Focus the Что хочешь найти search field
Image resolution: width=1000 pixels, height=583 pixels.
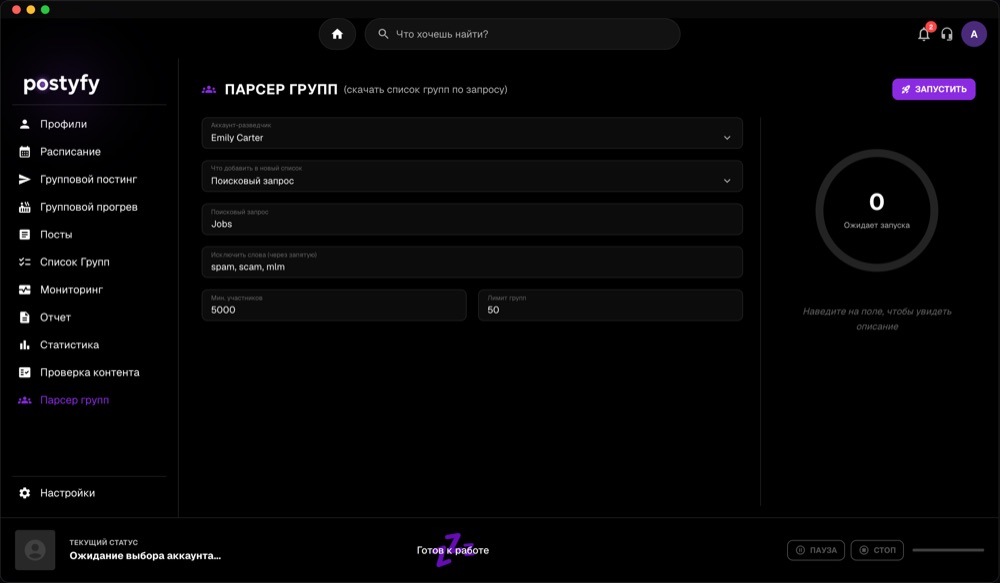click(x=522, y=34)
